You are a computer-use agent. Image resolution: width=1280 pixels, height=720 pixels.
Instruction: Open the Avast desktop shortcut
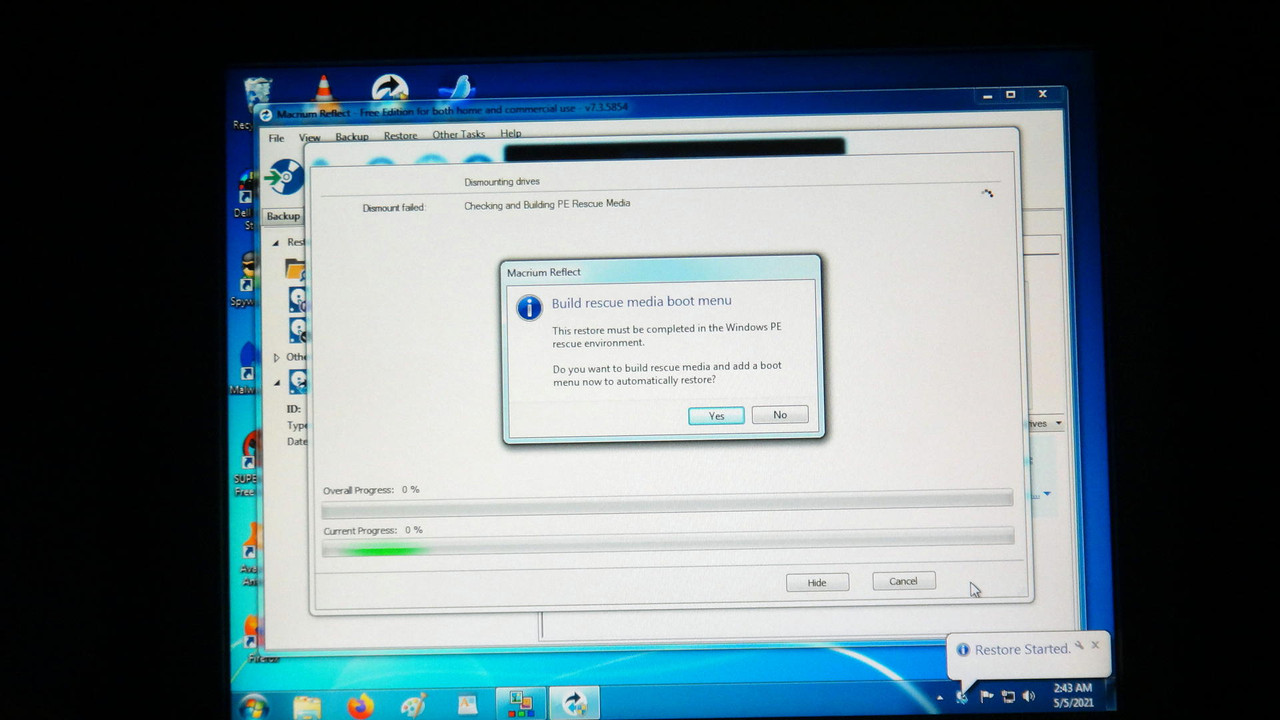tap(249, 553)
